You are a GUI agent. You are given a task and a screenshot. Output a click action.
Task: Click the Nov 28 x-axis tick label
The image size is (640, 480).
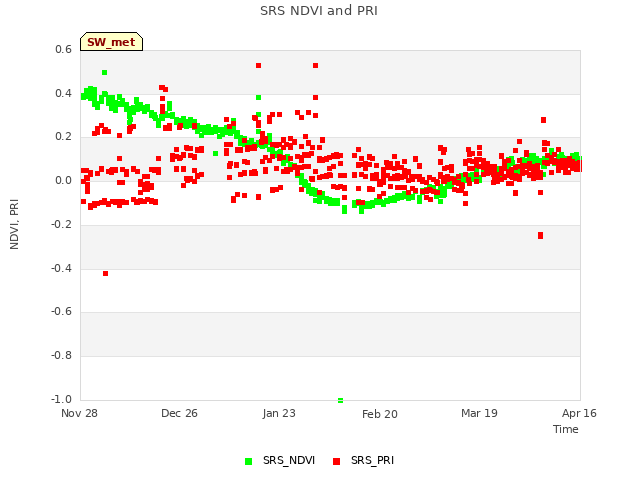pos(79,413)
